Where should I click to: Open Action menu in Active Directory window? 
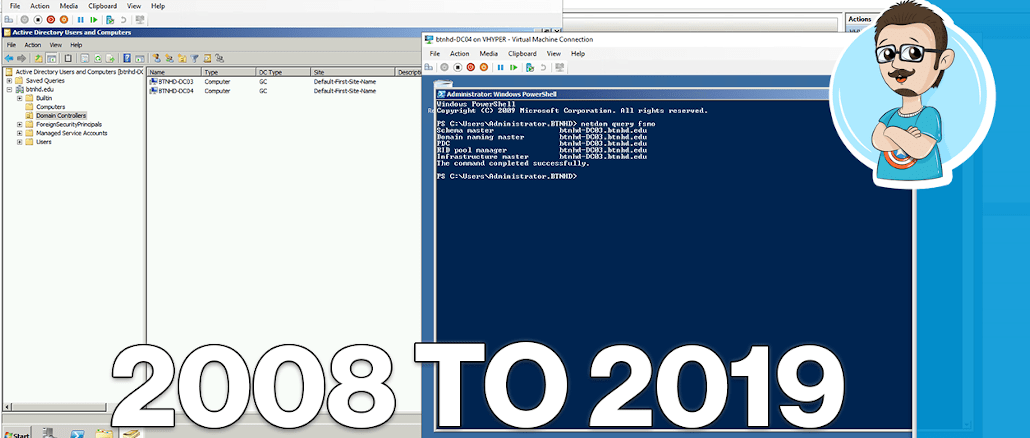coord(33,45)
